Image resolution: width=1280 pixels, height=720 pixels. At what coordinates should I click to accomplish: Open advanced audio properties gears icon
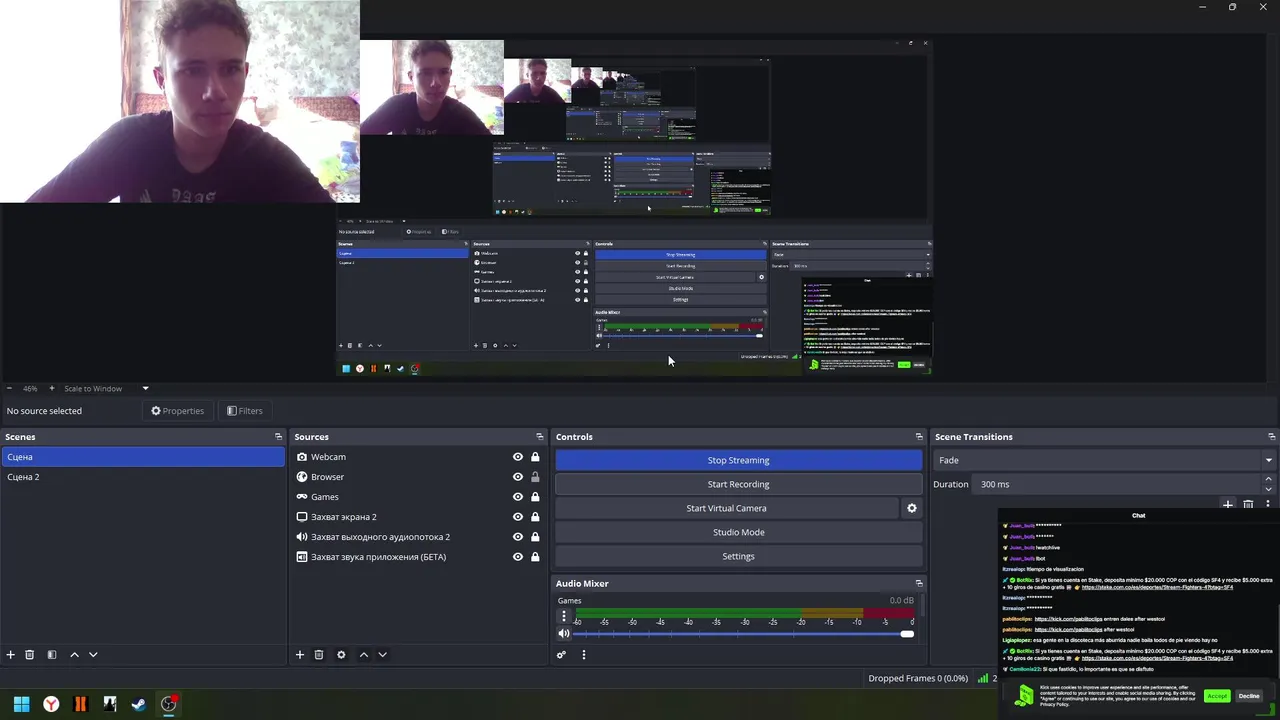click(x=561, y=655)
